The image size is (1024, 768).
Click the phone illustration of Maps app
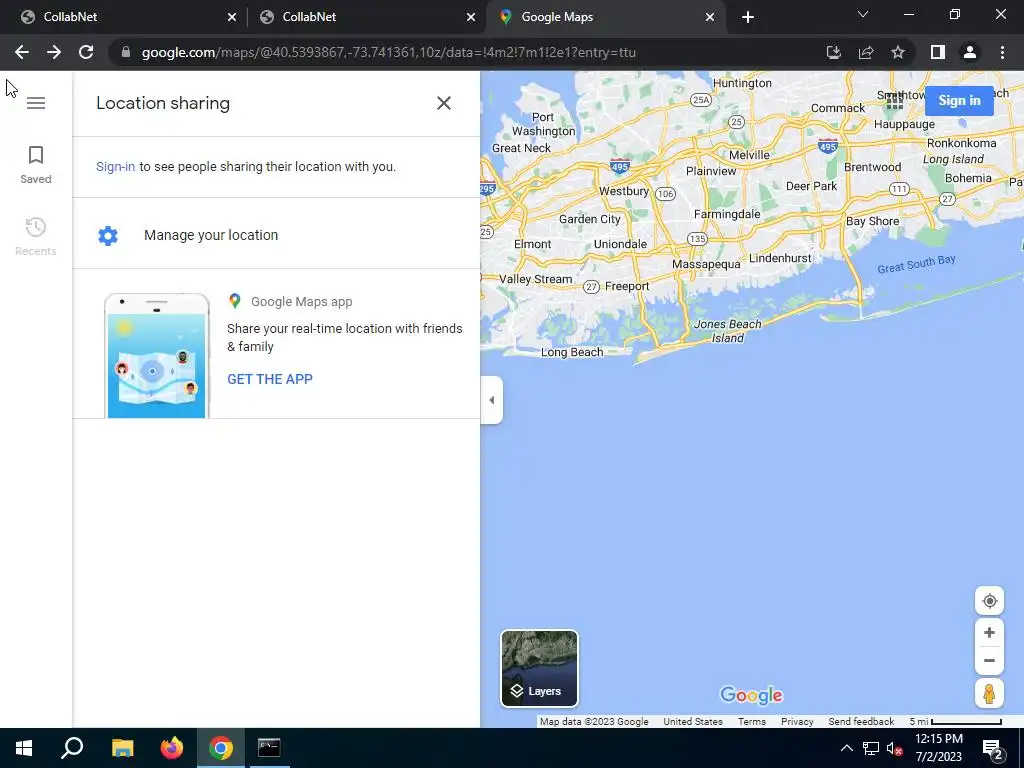click(x=157, y=356)
